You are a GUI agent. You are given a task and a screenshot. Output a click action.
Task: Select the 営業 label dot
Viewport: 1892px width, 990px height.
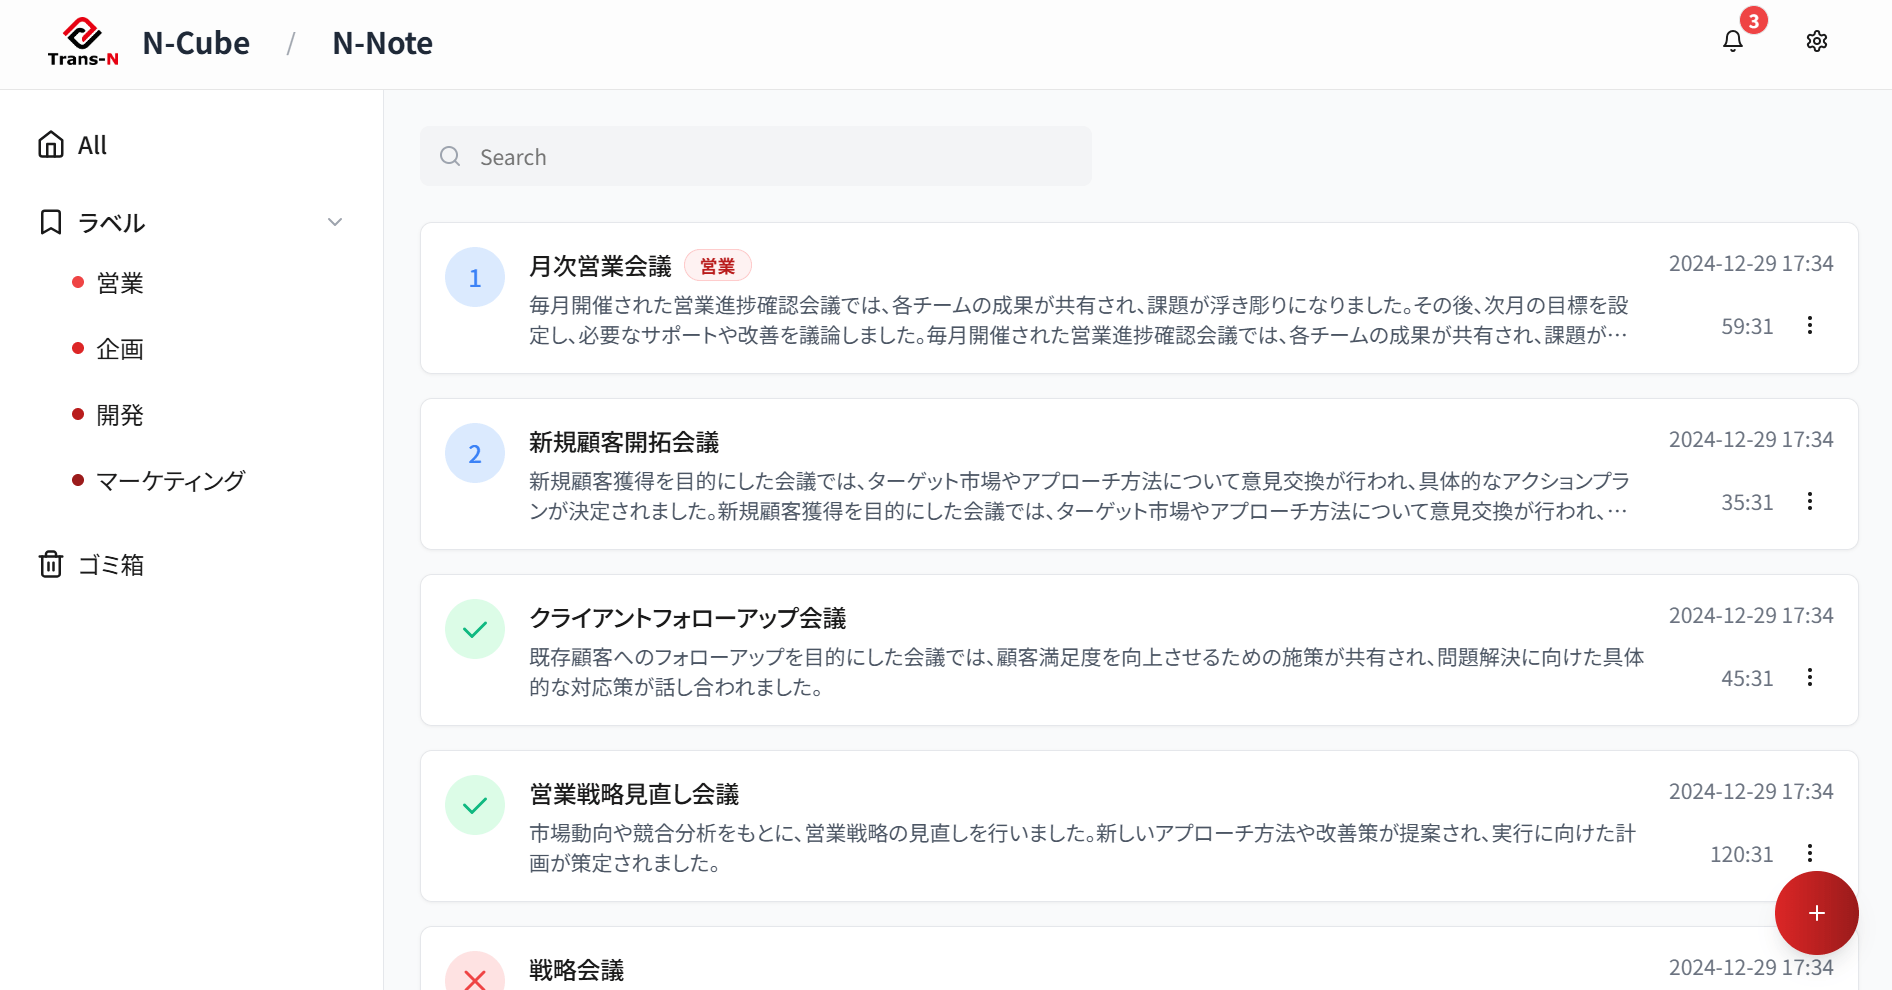click(x=77, y=282)
